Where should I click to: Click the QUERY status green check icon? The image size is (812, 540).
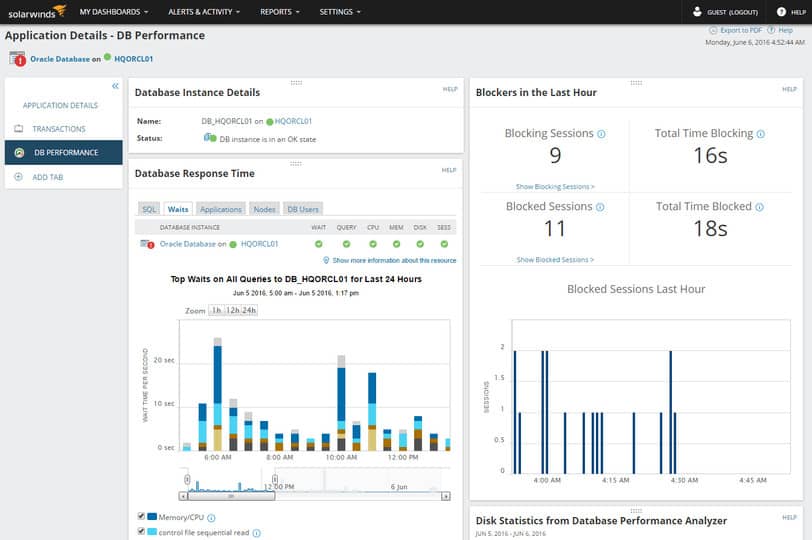[346, 244]
